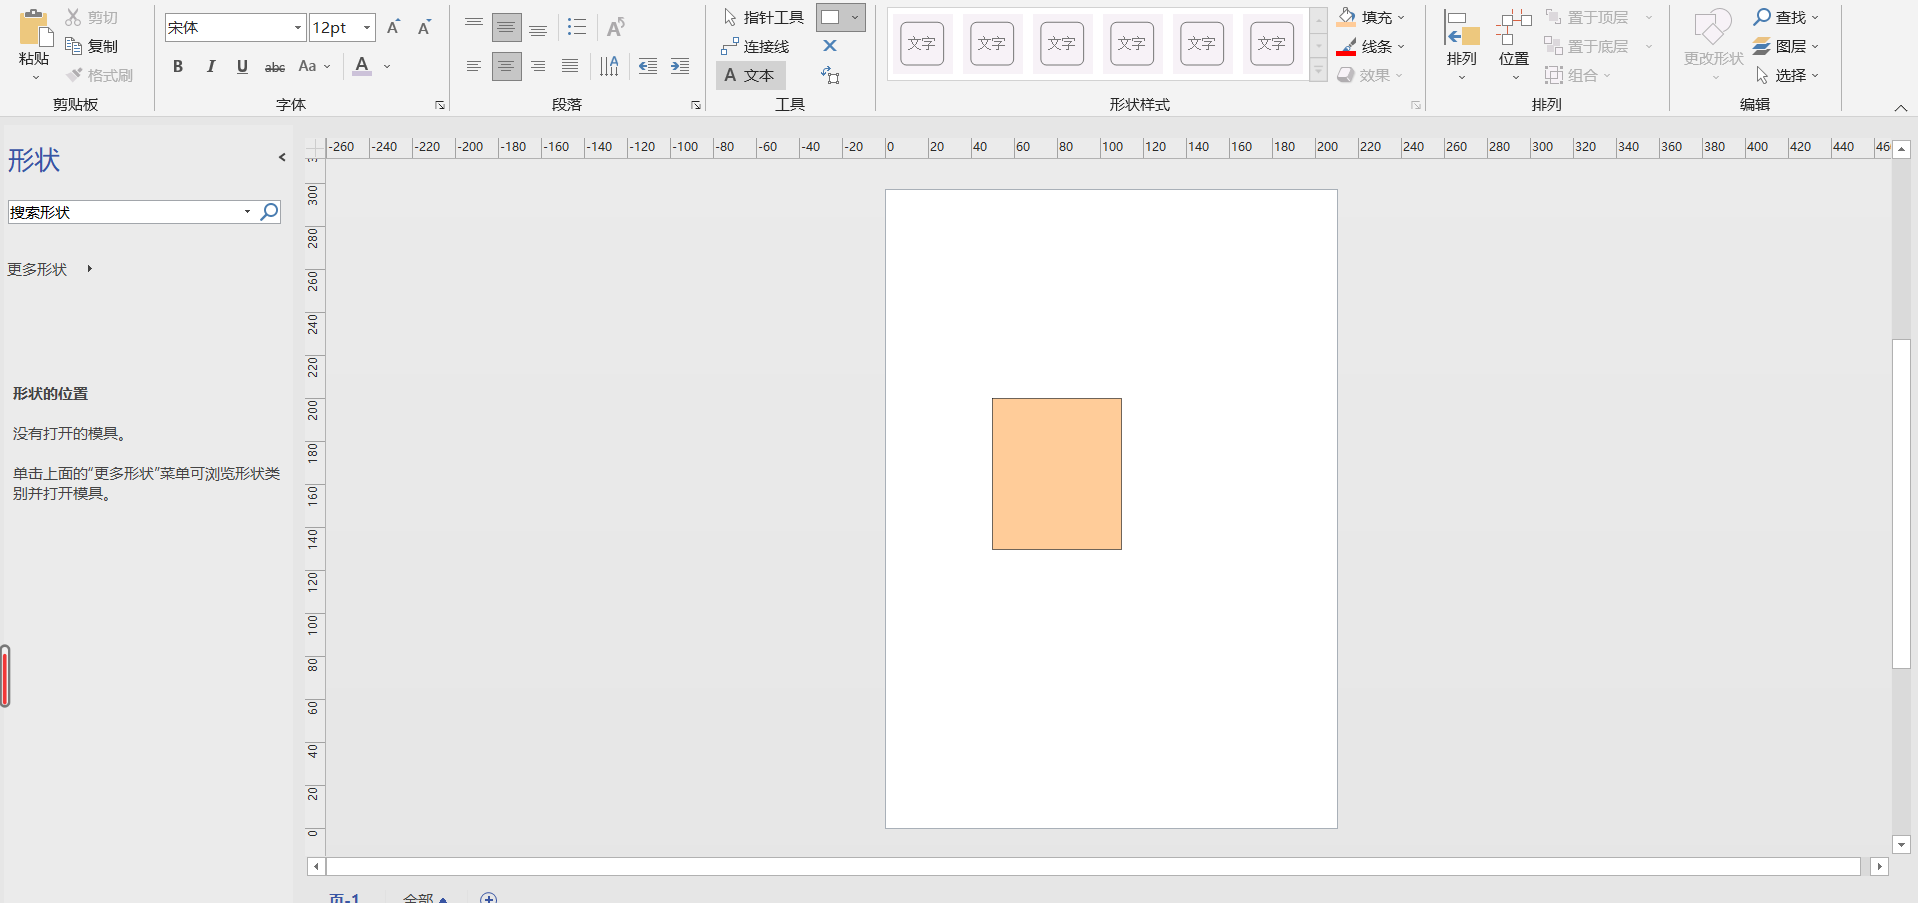The height and width of the screenshot is (903, 1918).
Task: Select the Connector (连接线) tool
Action: point(755,46)
